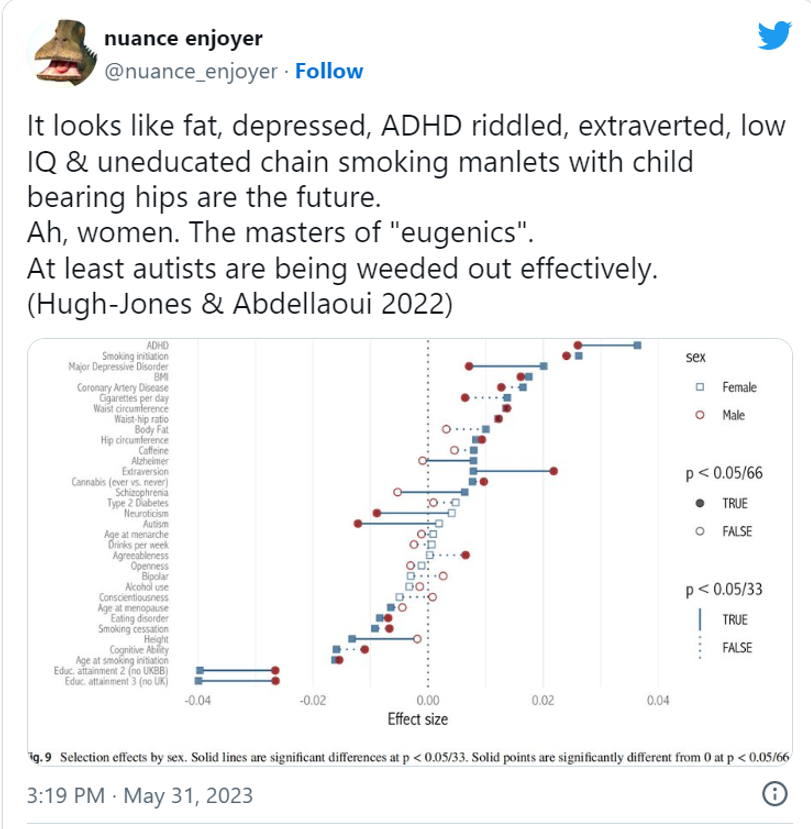
Task: Open the tweet info icon
Action: [772, 795]
